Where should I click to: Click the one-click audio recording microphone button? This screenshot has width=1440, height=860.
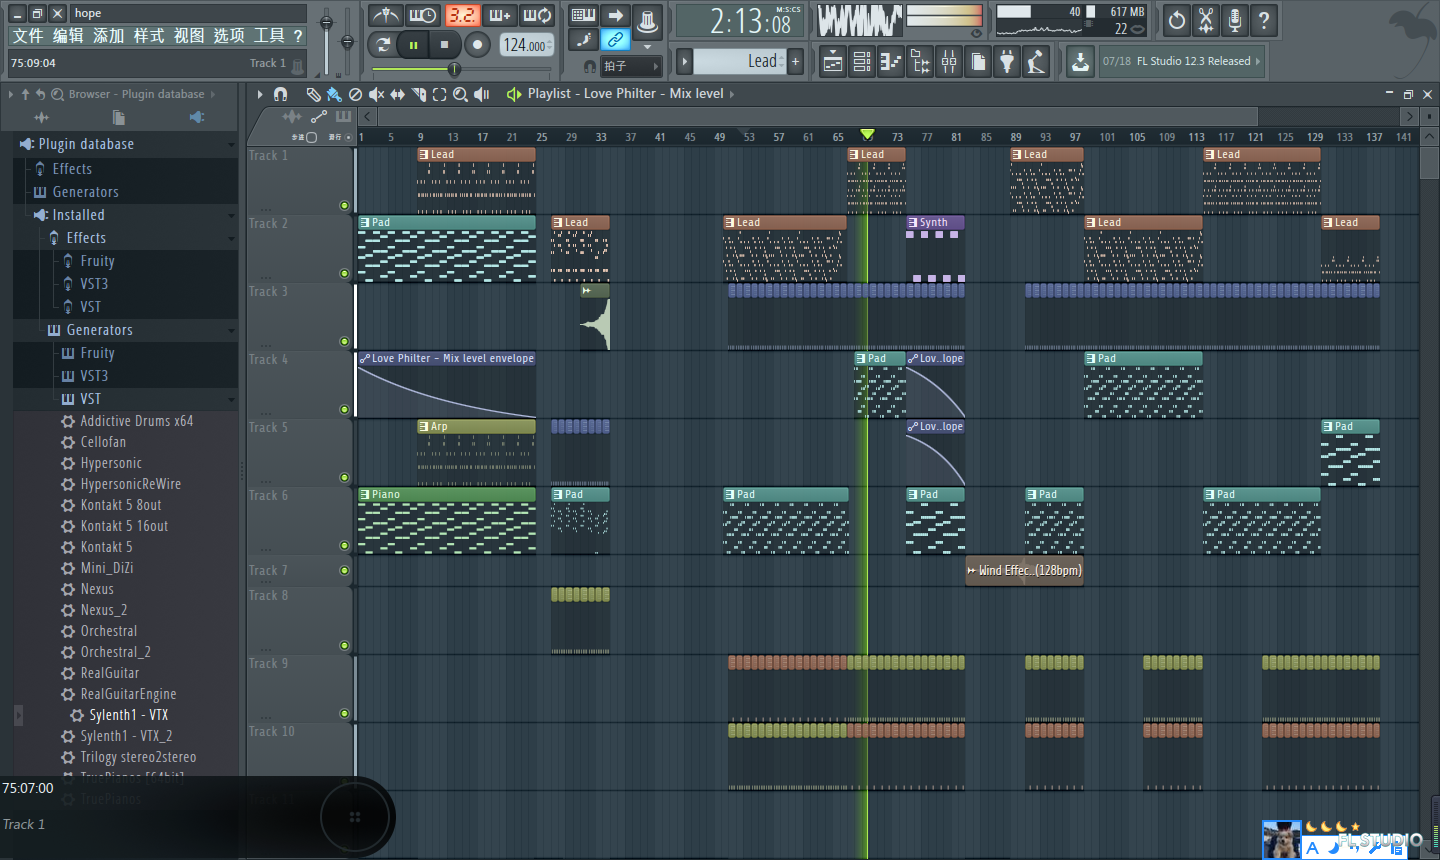pyautogui.click(x=1235, y=20)
